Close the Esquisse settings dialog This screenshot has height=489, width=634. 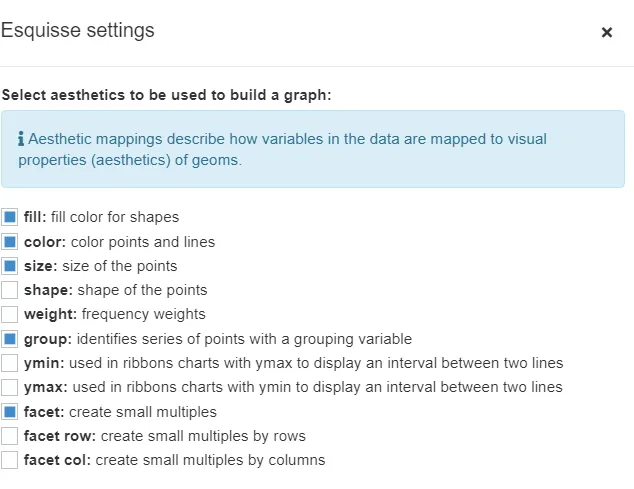(606, 33)
